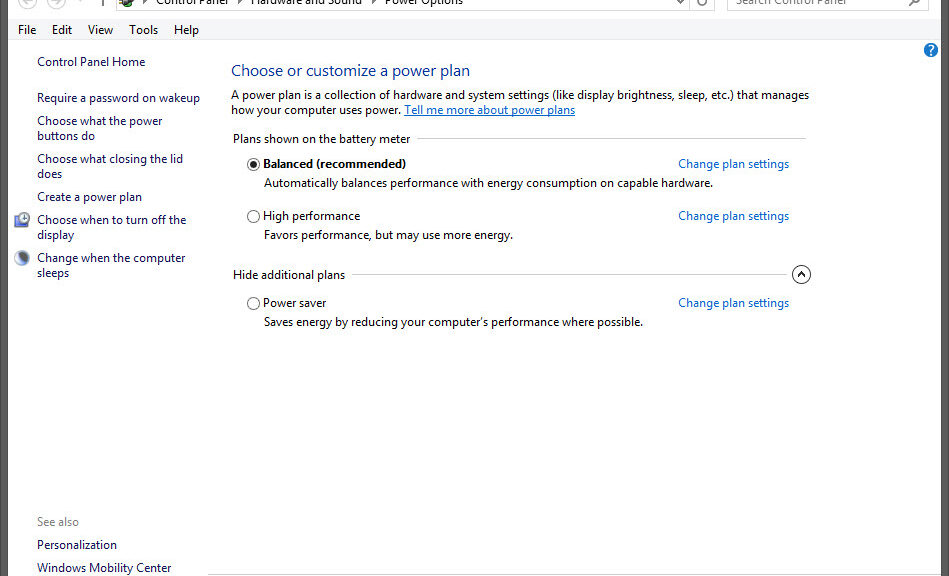Screen dimensions: 949x576
Task: Select the Balanced power plan
Action: pyautogui.click(x=253, y=163)
